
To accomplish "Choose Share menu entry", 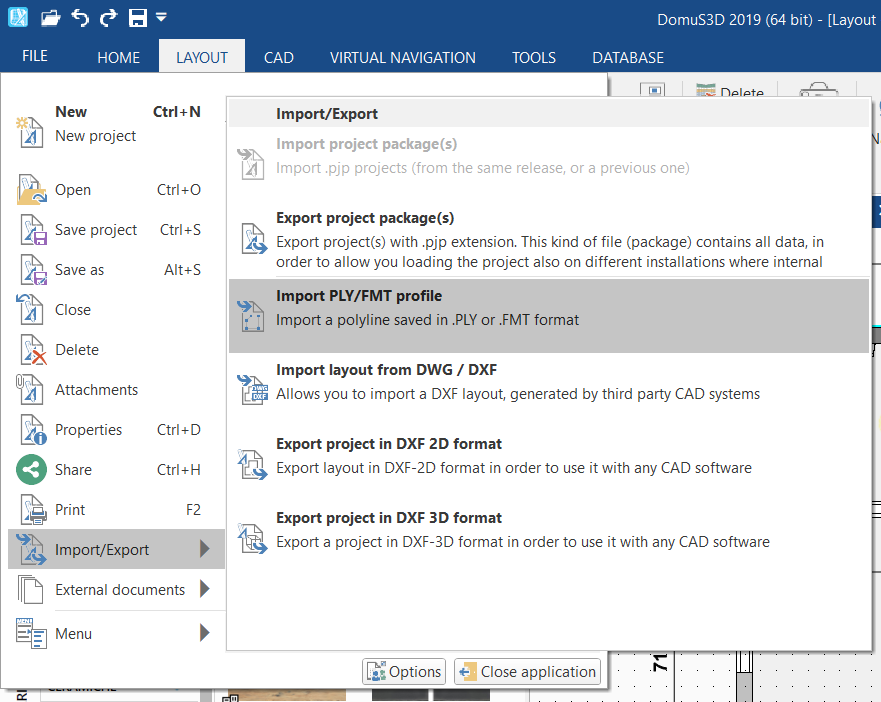I will (x=116, y=470).
